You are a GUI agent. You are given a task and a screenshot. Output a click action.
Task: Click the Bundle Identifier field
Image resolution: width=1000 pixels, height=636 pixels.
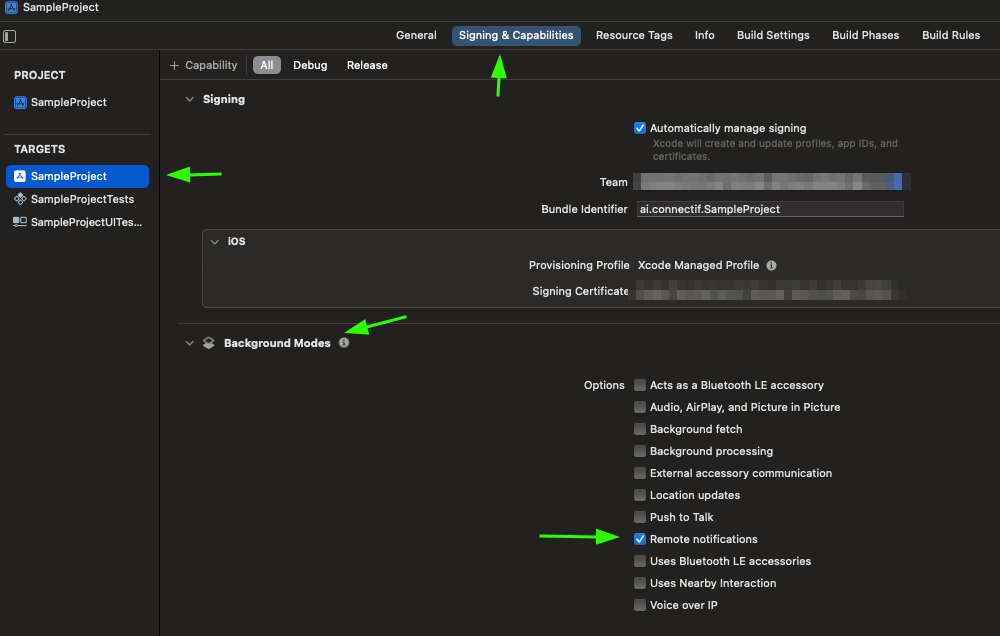coord(770,209)
